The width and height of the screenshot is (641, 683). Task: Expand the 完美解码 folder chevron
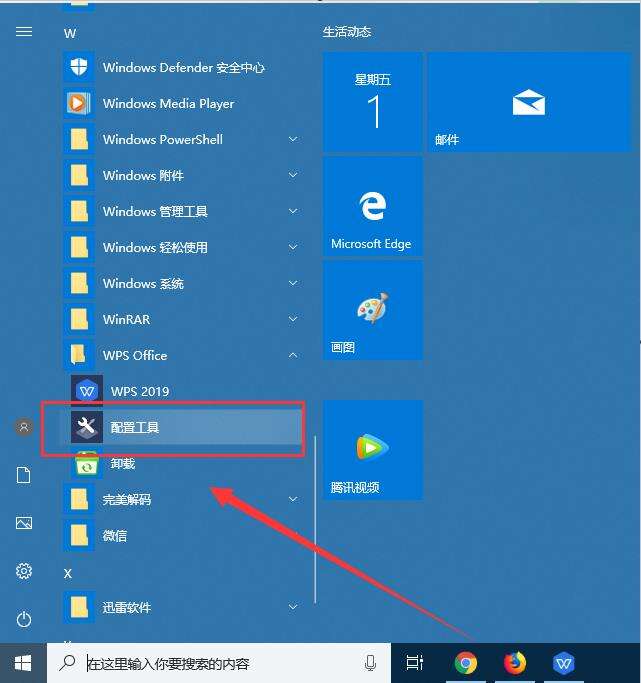pos(293,499)
